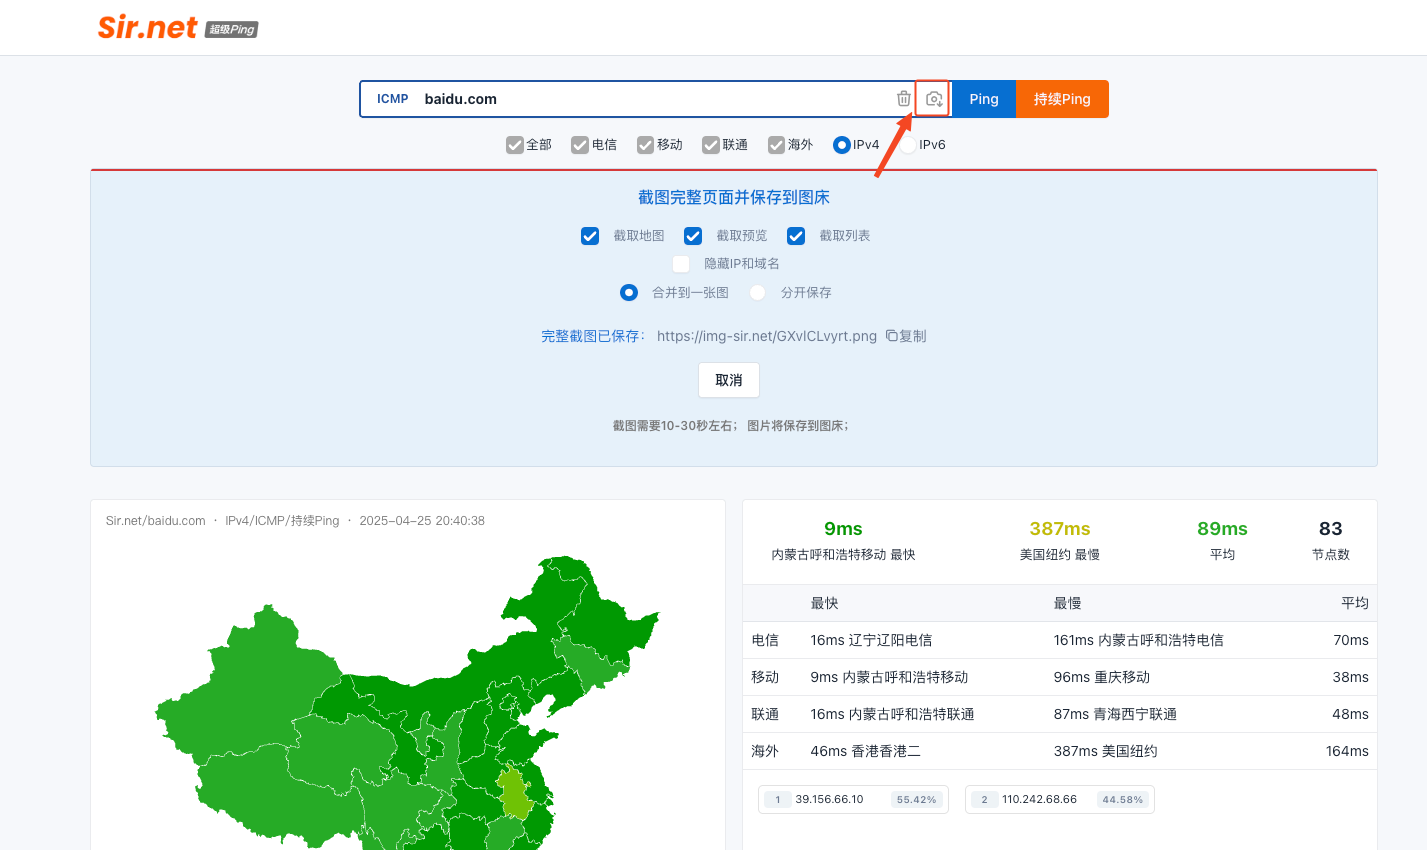Select the 最快 column header
The image size is (1427, 850).
(x=824, y=603)
